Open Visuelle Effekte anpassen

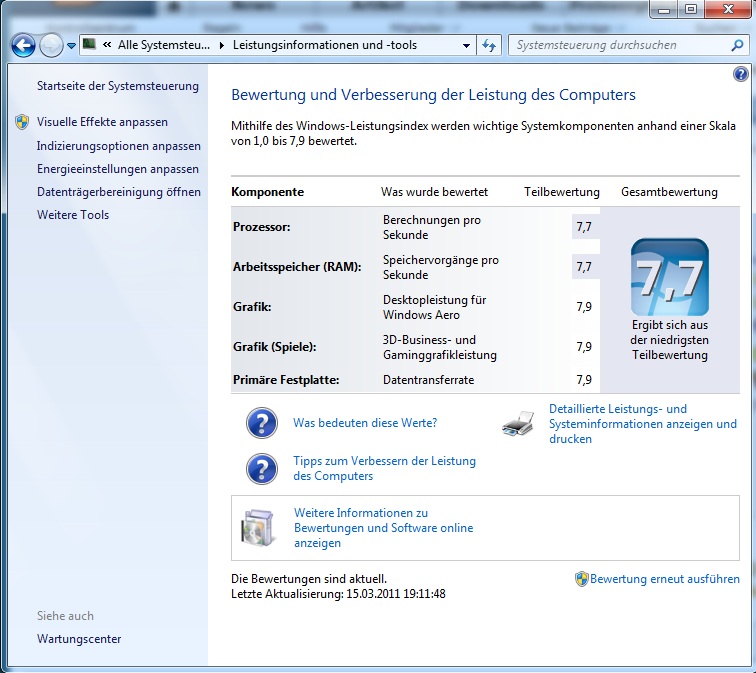(x=102, y=122)
